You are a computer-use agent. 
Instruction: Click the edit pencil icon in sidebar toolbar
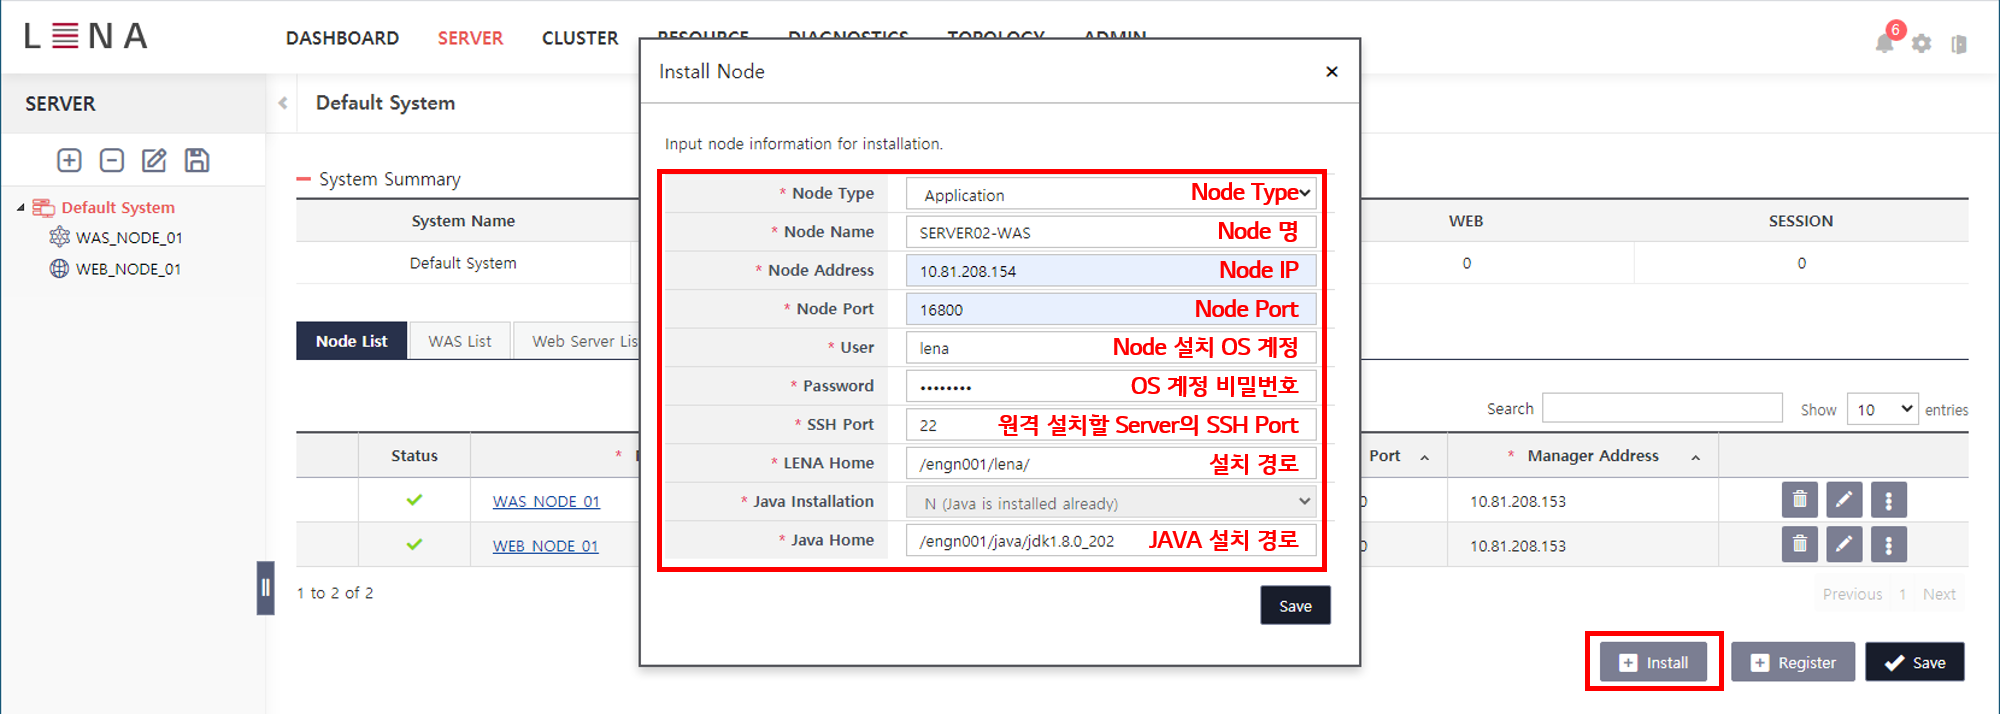click(x=154, y=160)
